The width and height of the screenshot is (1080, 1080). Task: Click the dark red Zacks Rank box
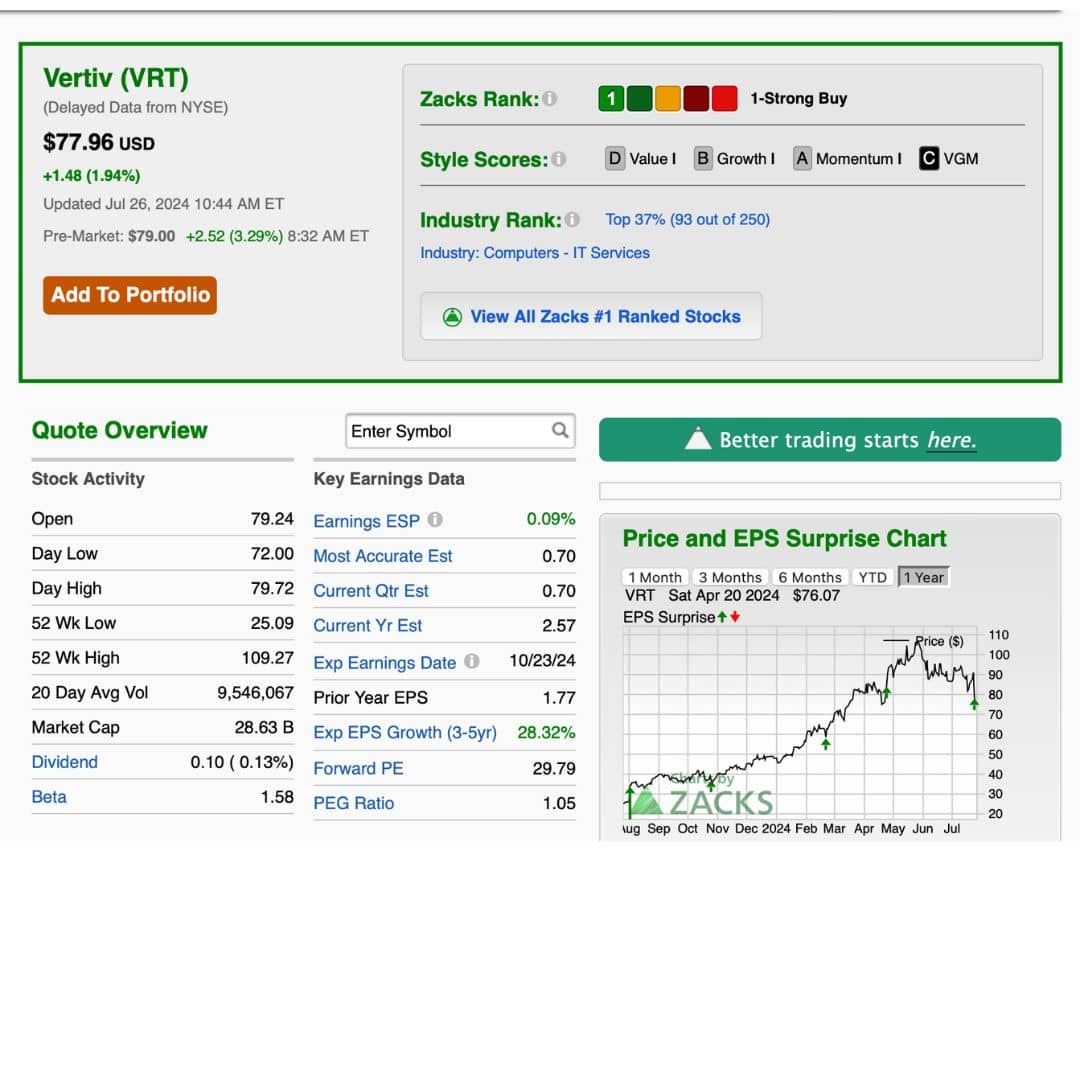[x=696, y=98]
